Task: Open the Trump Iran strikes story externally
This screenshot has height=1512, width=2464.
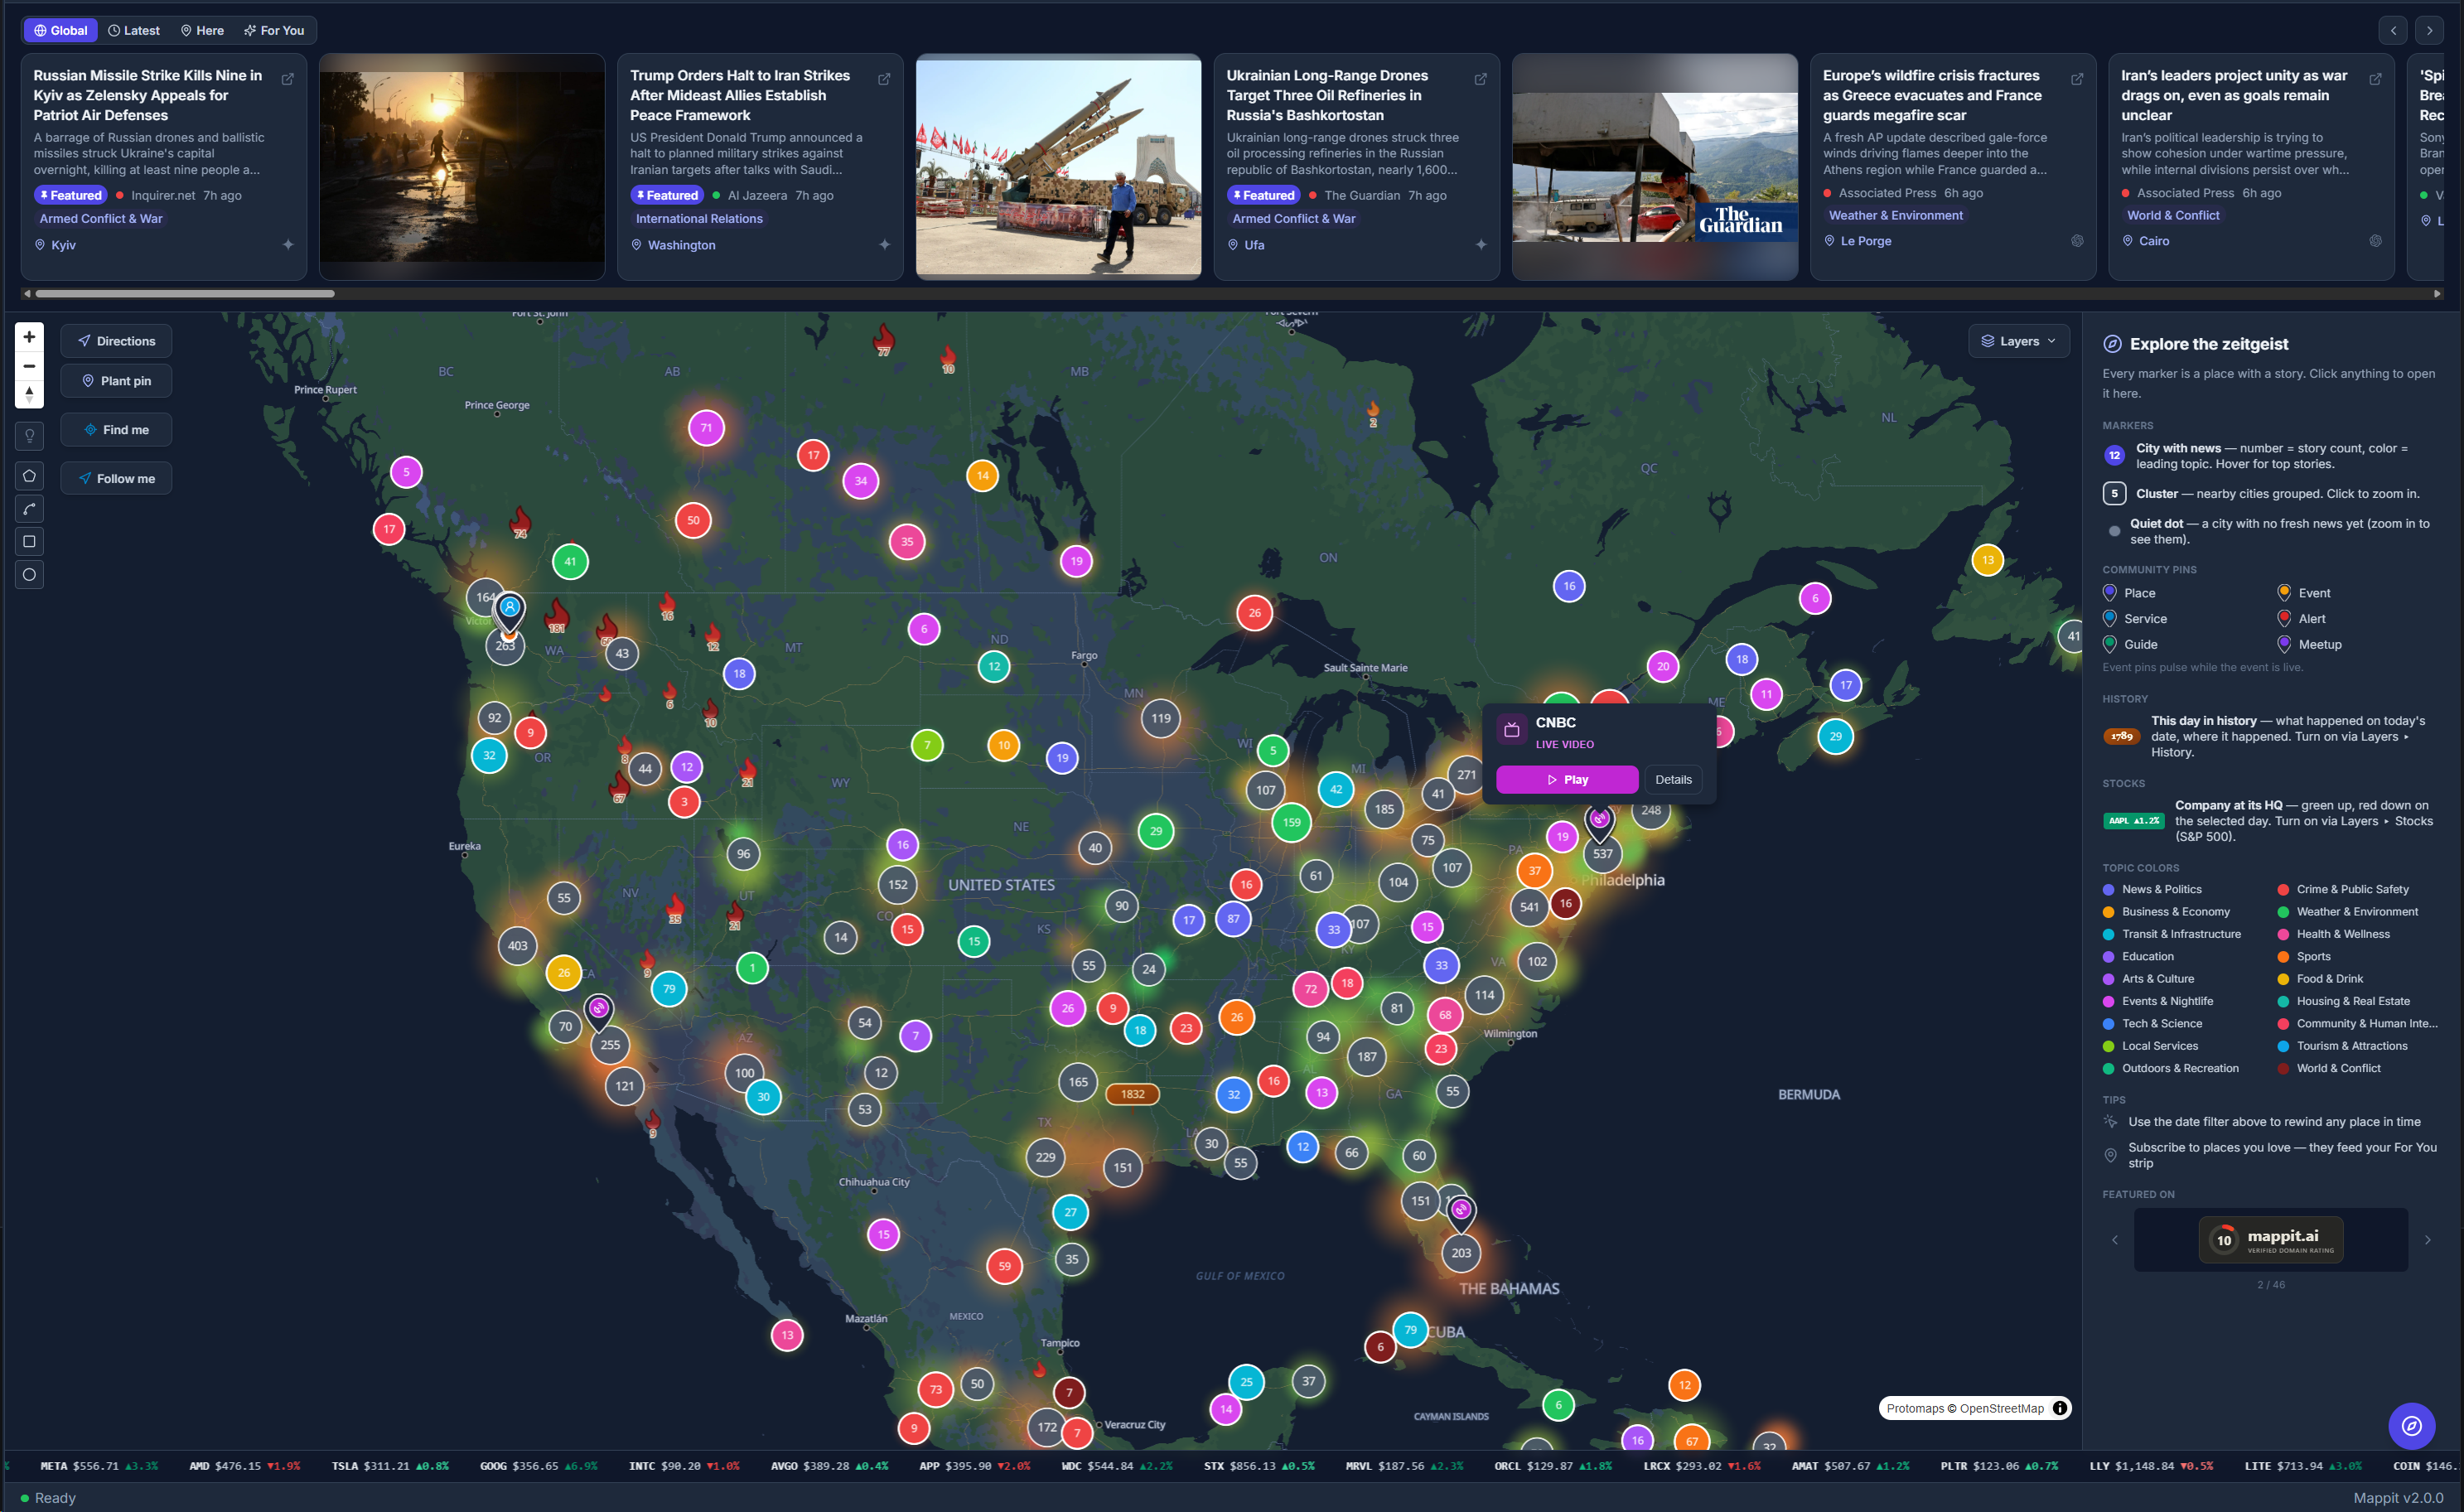Action: click(884, 79)
